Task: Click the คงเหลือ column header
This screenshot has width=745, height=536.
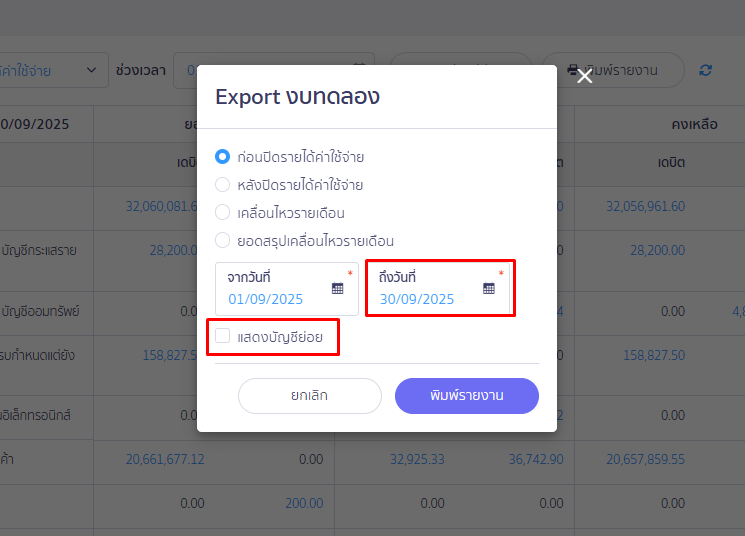Action: pos(694,124)
